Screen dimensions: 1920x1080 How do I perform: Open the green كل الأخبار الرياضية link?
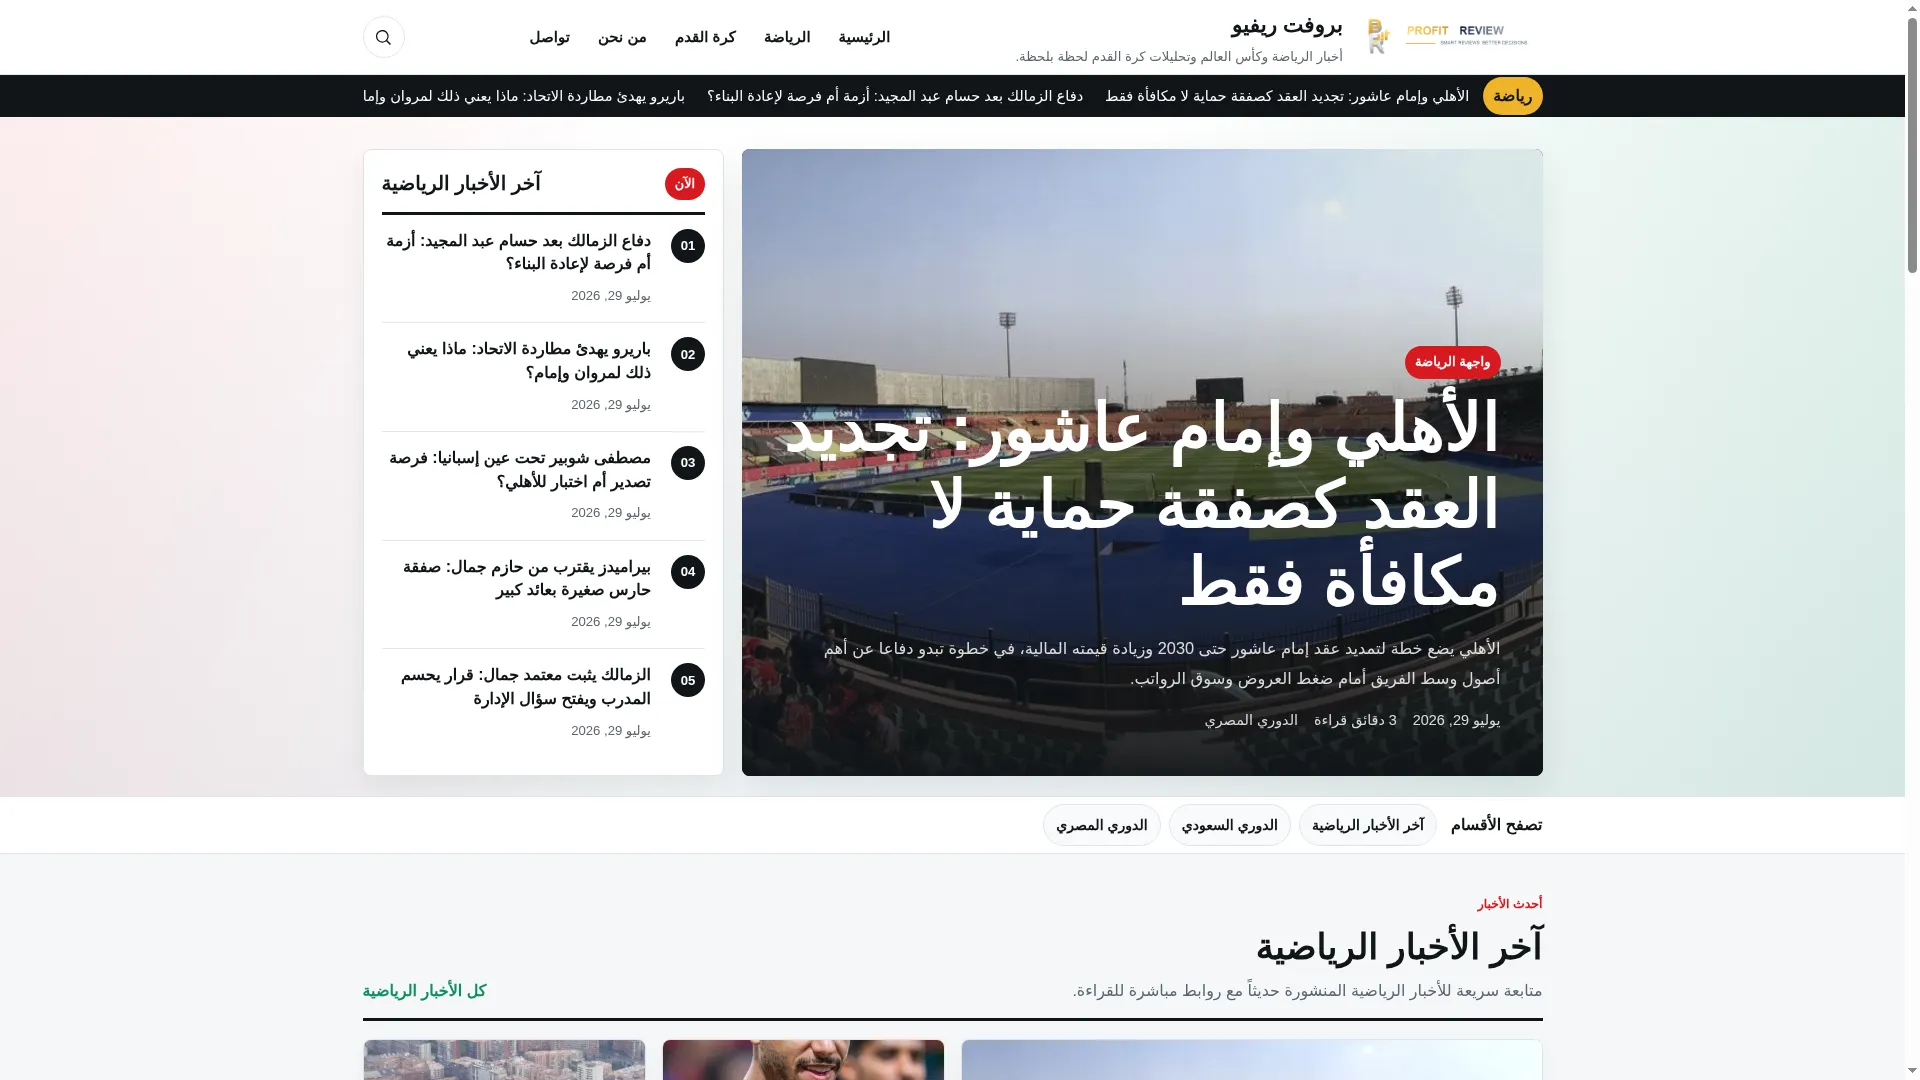point(424,991)
